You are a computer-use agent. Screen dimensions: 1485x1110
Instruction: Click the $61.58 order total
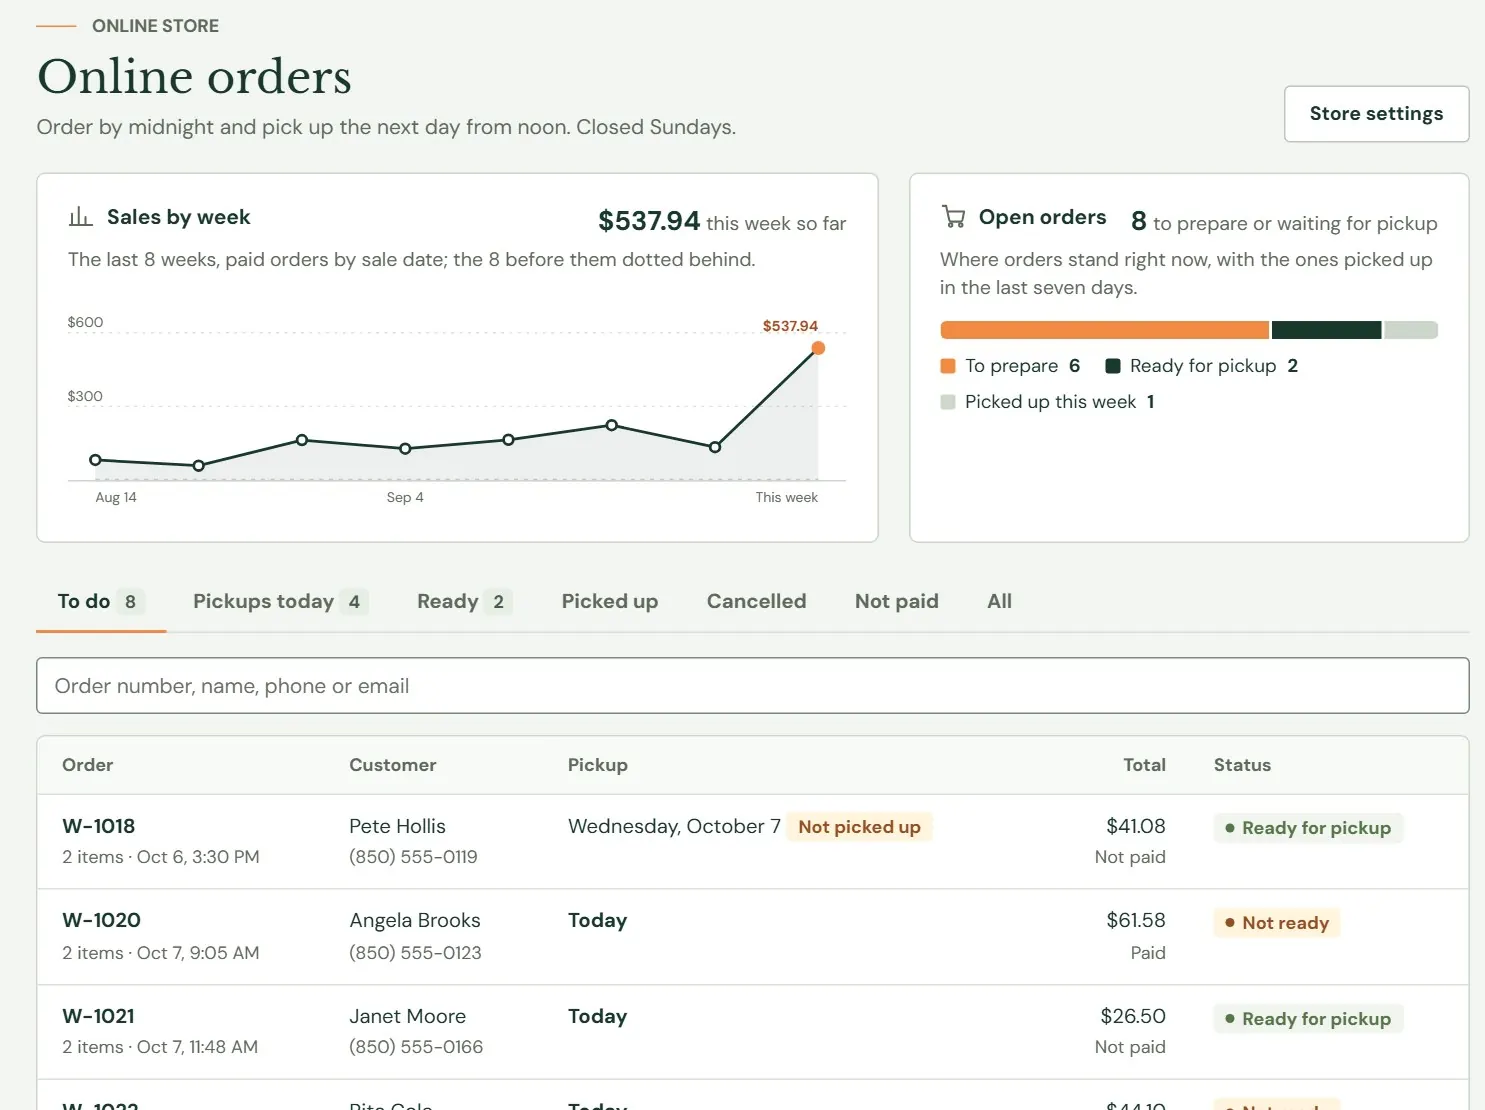1136,921
